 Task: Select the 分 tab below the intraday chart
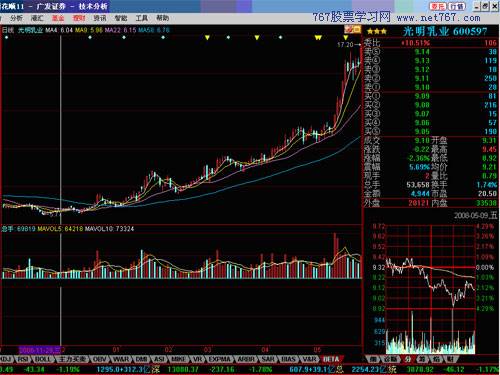point(408,359)
